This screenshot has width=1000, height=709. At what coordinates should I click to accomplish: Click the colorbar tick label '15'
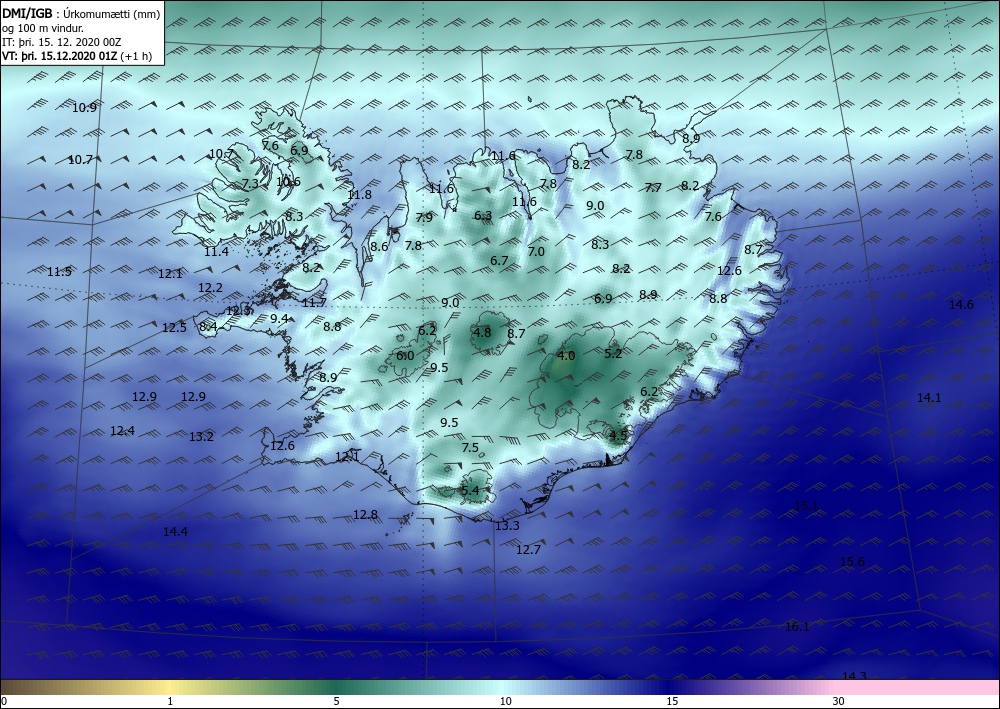pos(672,702)
